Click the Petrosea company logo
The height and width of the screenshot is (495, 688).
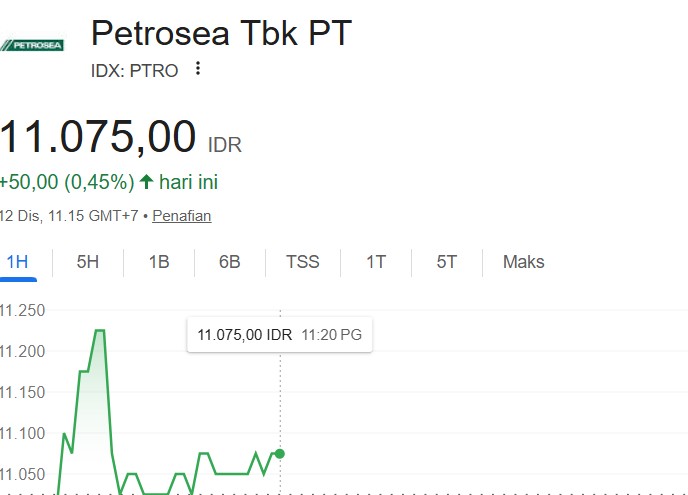tap(33, 45)
